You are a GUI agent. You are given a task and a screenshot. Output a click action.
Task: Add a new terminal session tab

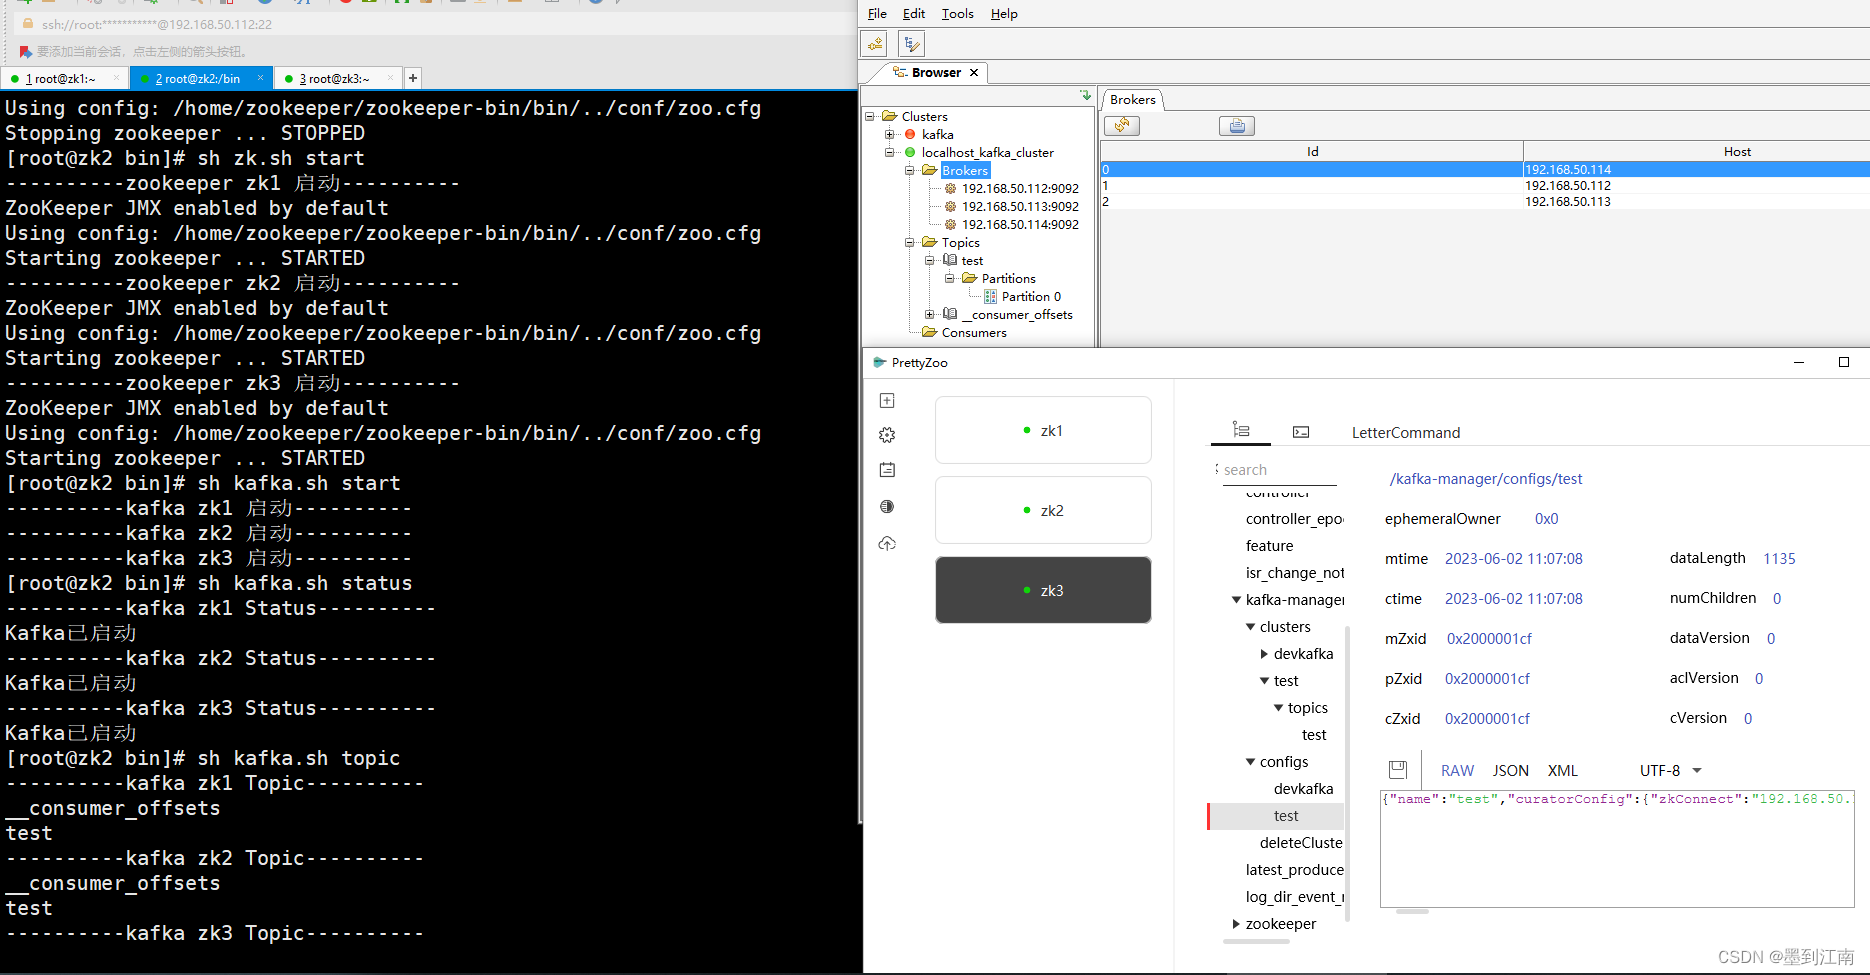point(413,77)
